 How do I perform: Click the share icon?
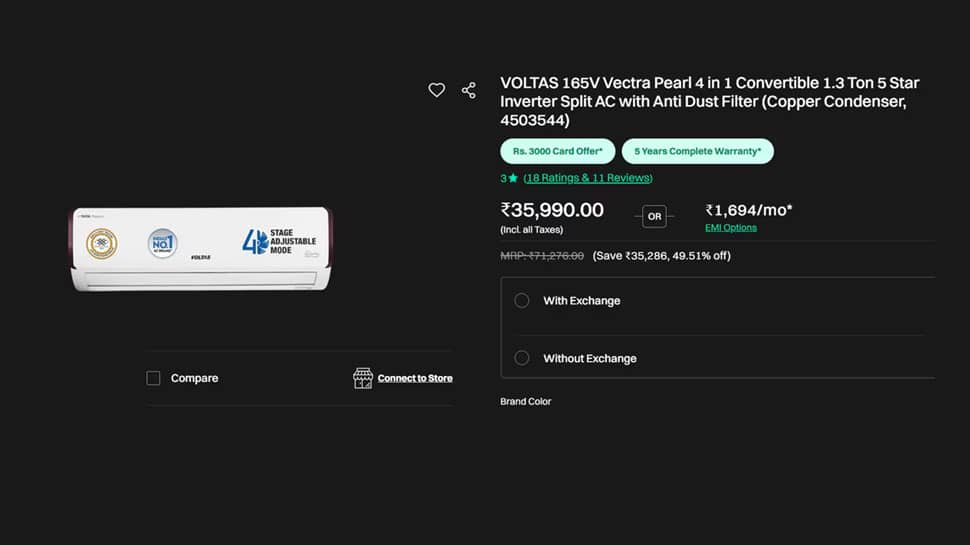click(469, 90)
